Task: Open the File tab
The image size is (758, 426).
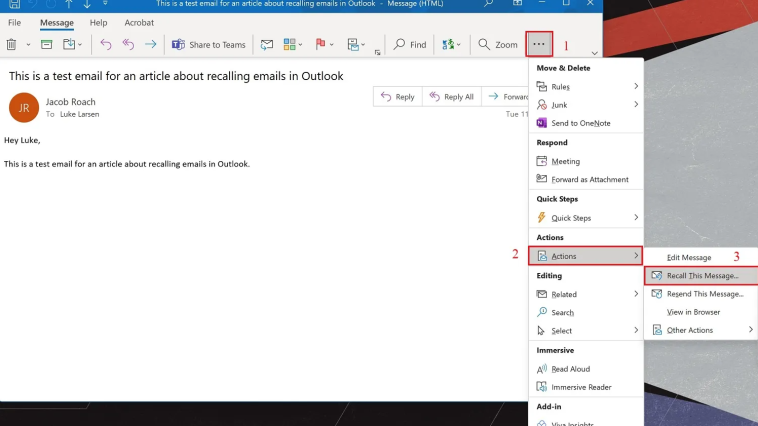Action: click(x=14, y=22)
